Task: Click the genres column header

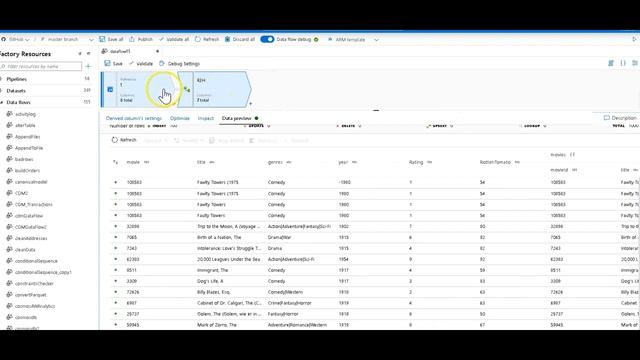Action: click(275, 162)
